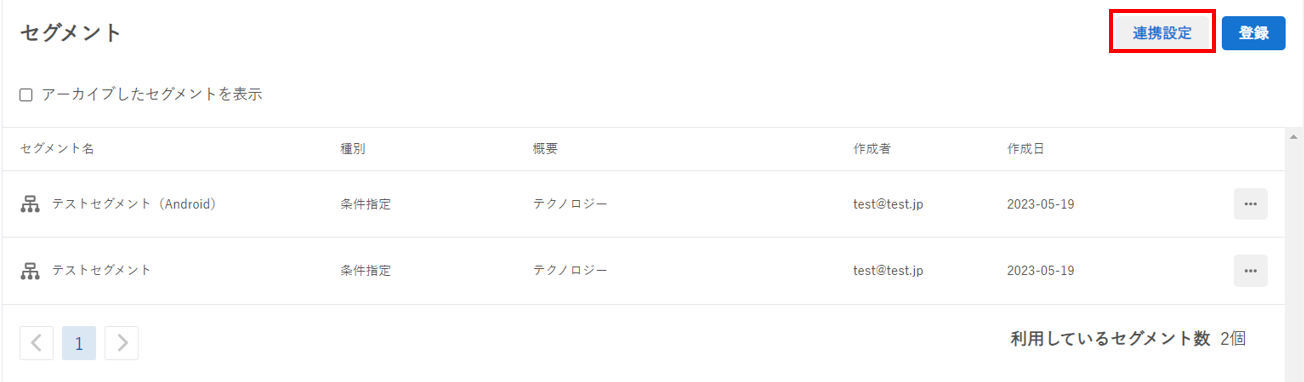Click the 種別 column header
The width and height of the screenshot is (1304, 382).
(353, 149)
